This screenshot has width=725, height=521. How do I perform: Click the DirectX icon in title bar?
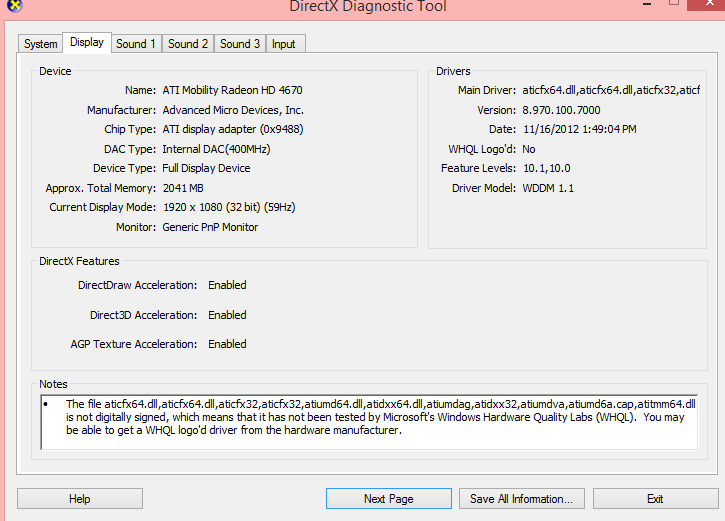point(8,5)
